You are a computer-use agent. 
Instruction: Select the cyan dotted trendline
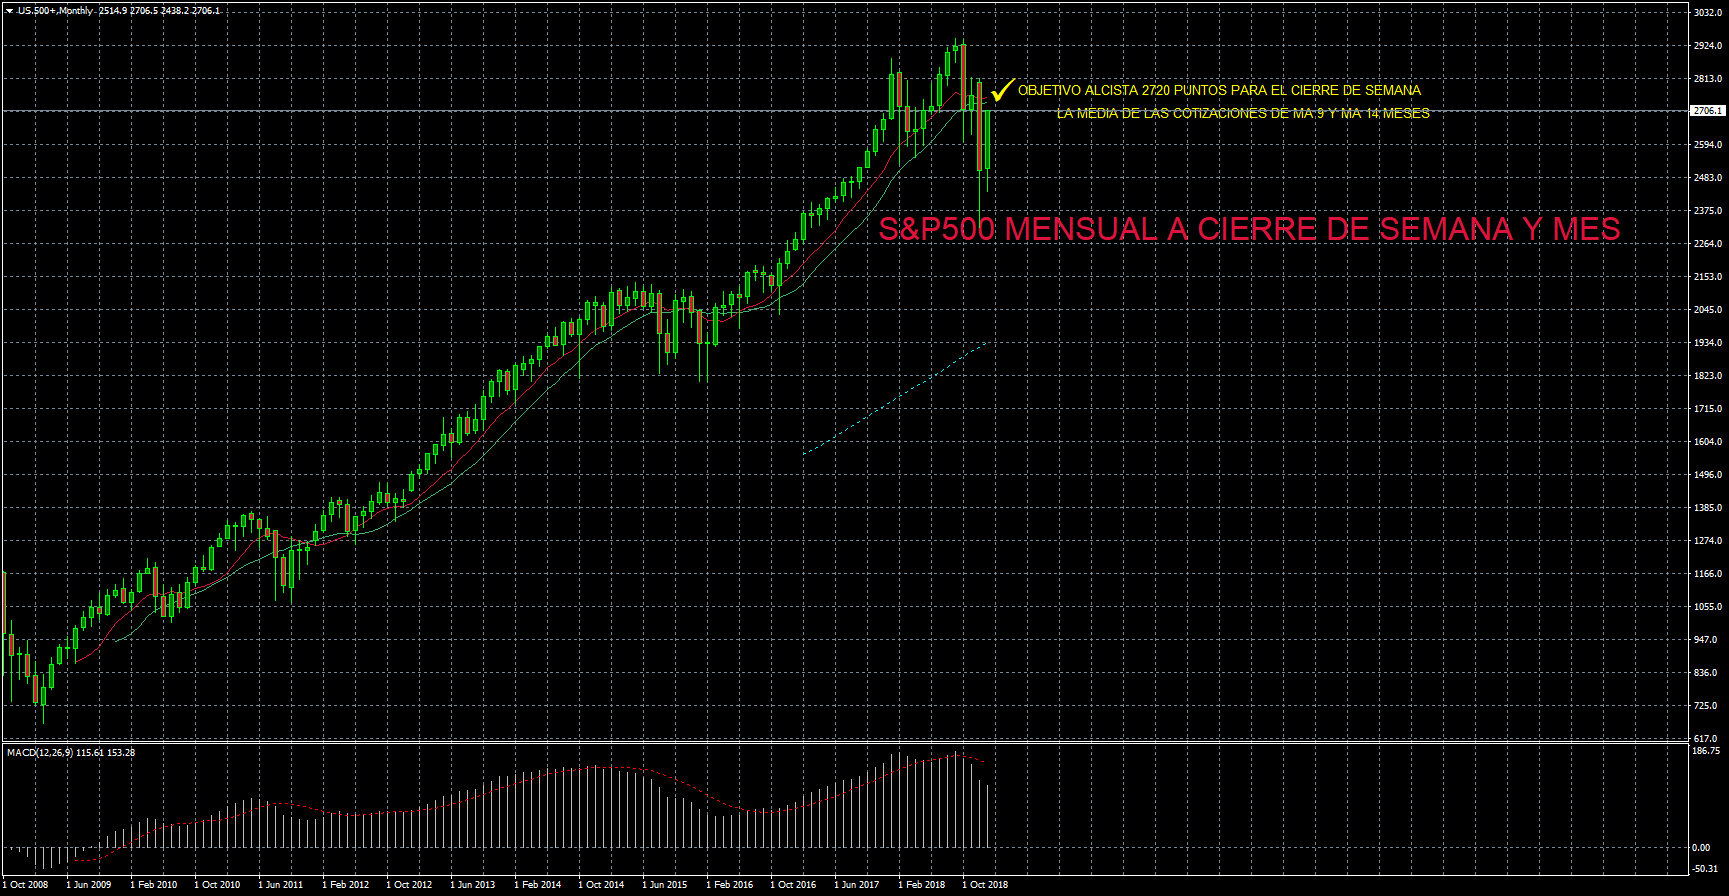point(895,398)
